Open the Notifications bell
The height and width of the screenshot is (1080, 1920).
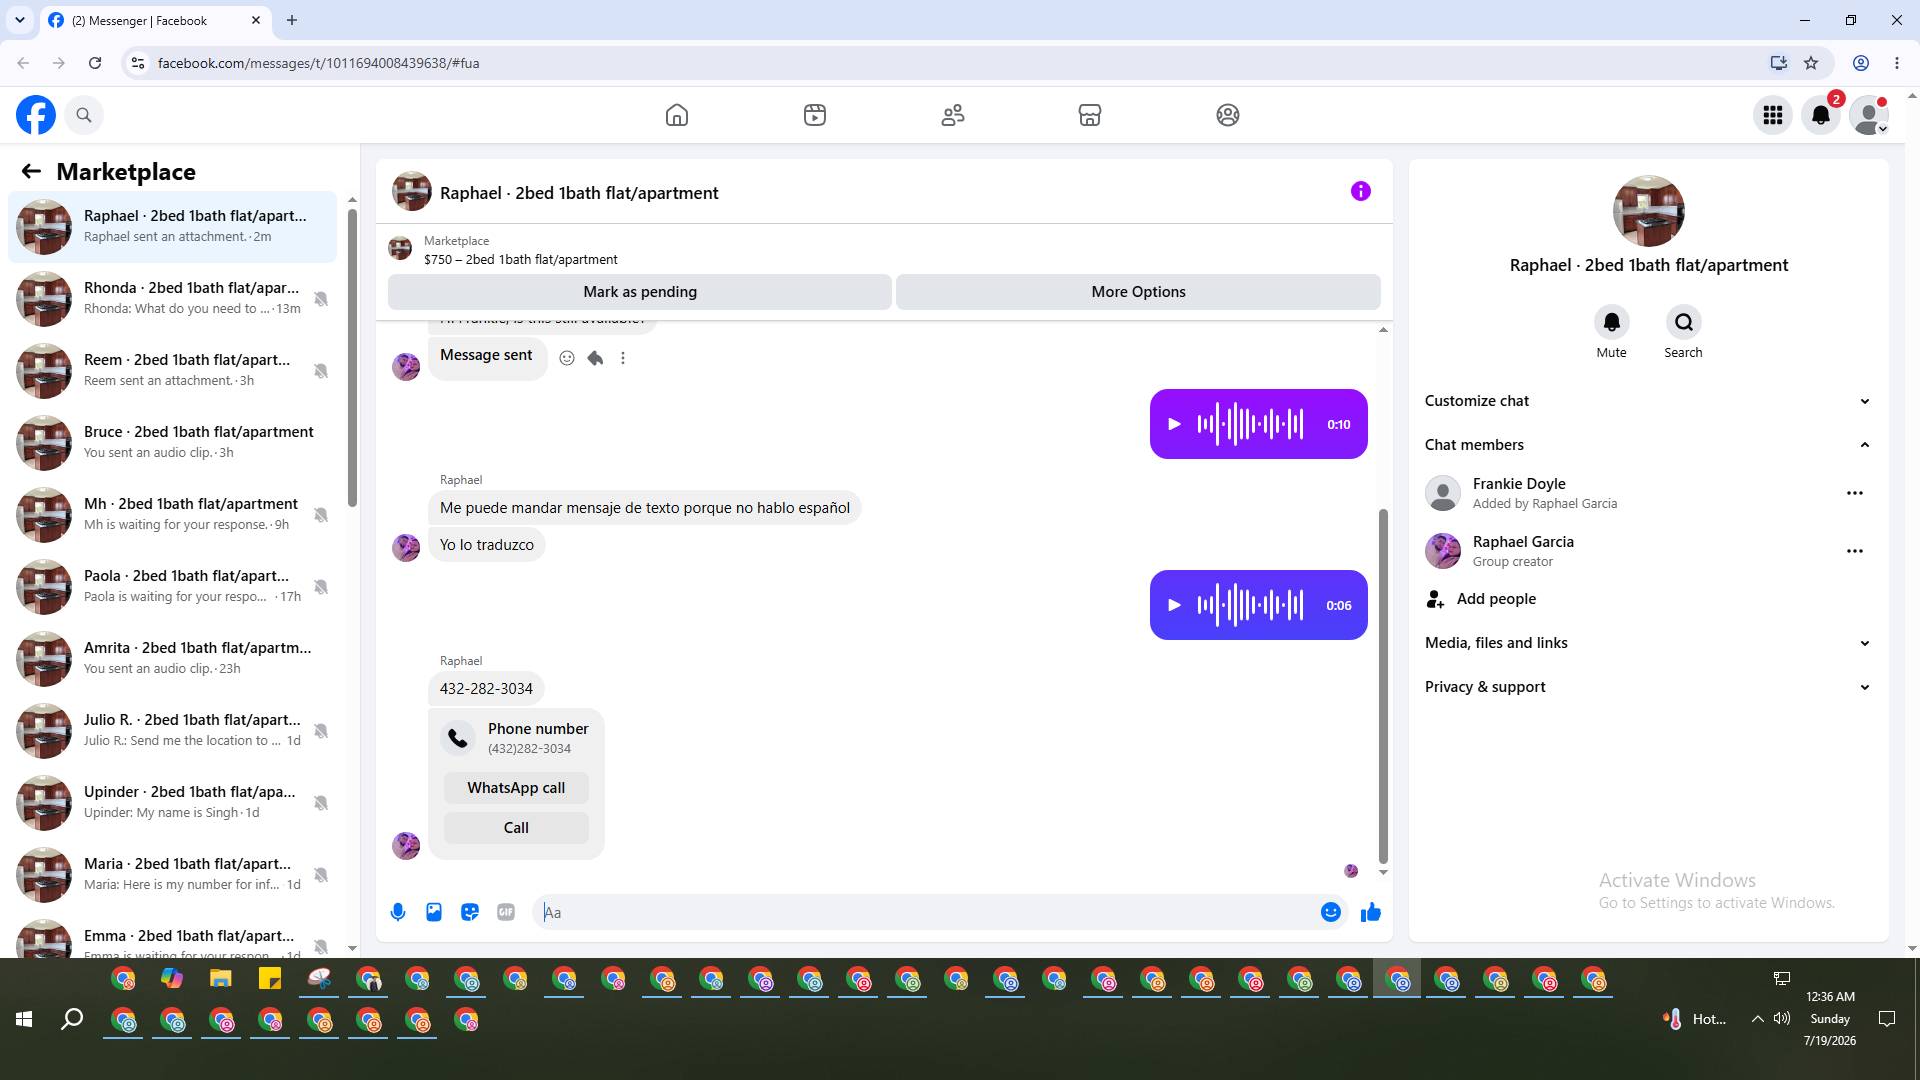tap(1821, 115)
